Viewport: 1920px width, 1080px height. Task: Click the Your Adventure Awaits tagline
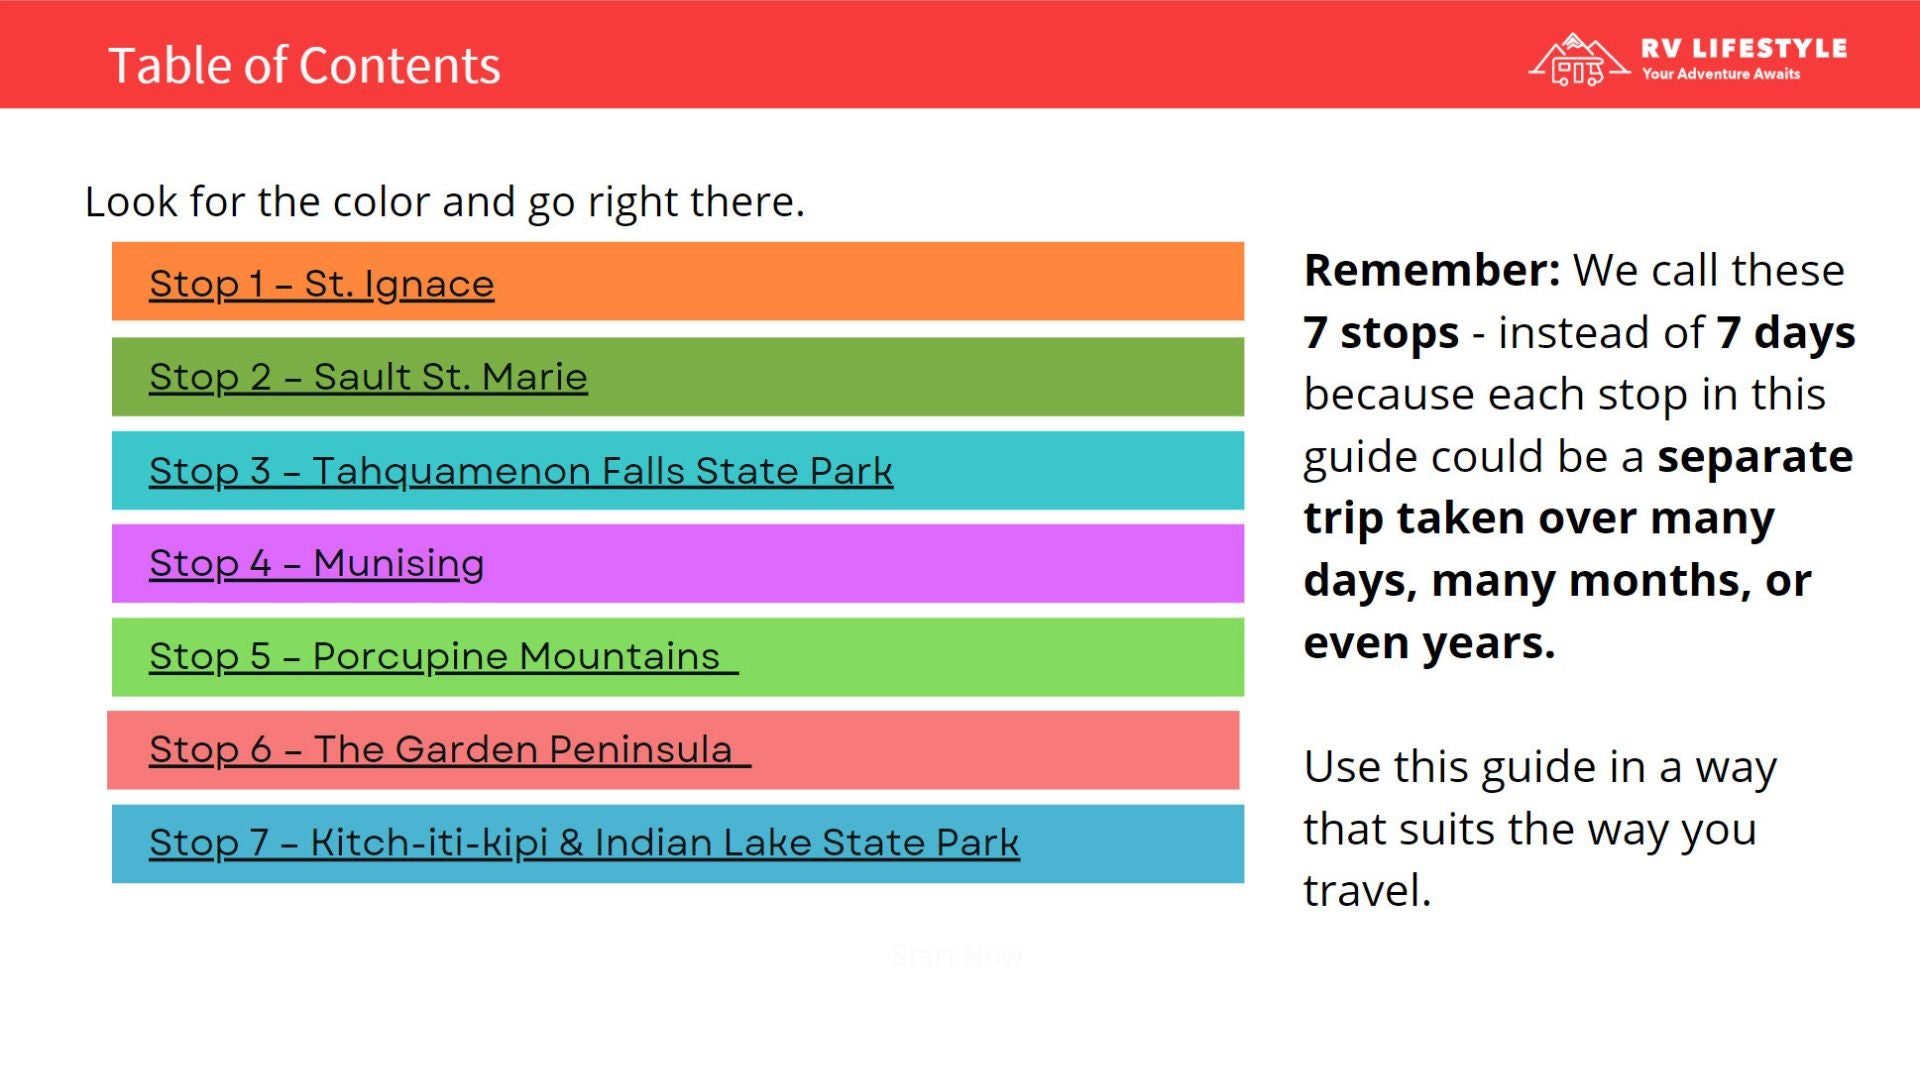point(1720,74)
